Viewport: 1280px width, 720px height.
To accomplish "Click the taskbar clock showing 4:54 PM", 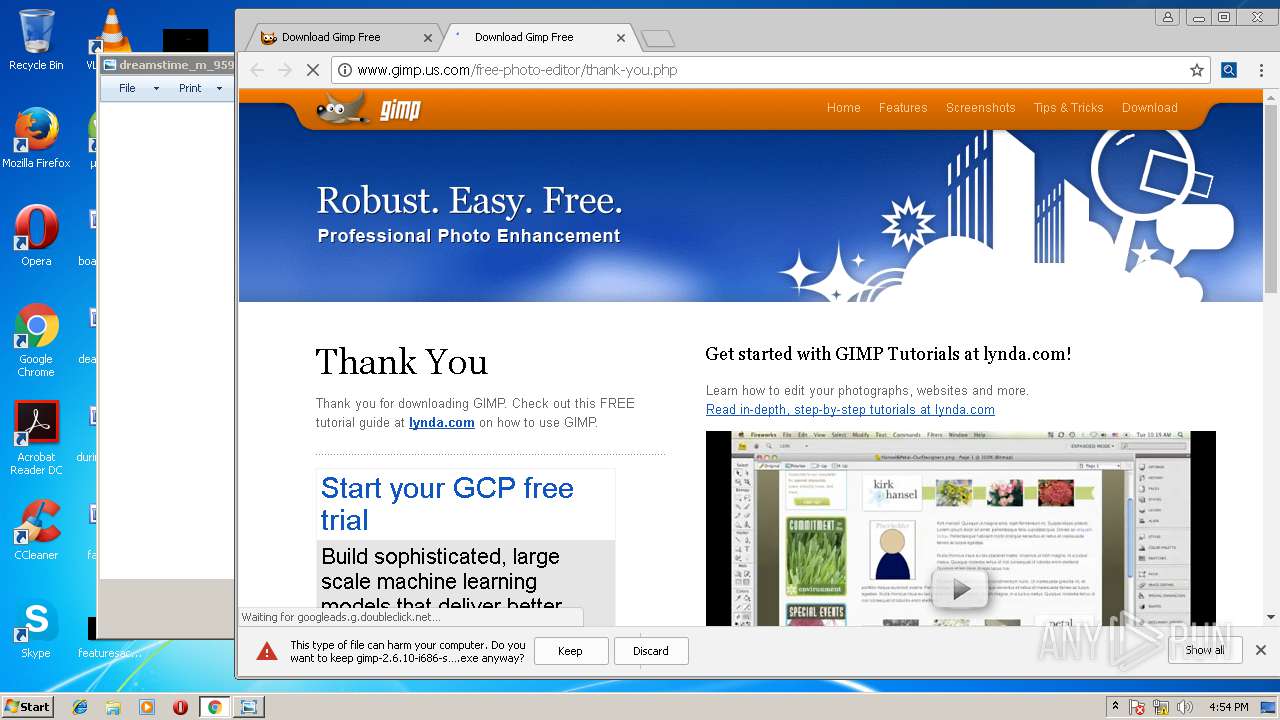I will tap(1228, 707).
